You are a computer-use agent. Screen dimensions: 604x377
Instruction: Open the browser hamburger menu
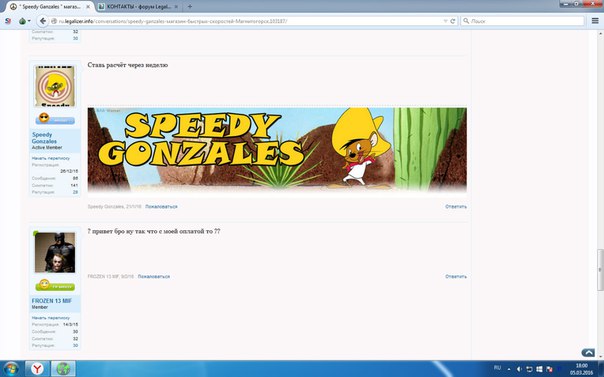coord(595,21)
